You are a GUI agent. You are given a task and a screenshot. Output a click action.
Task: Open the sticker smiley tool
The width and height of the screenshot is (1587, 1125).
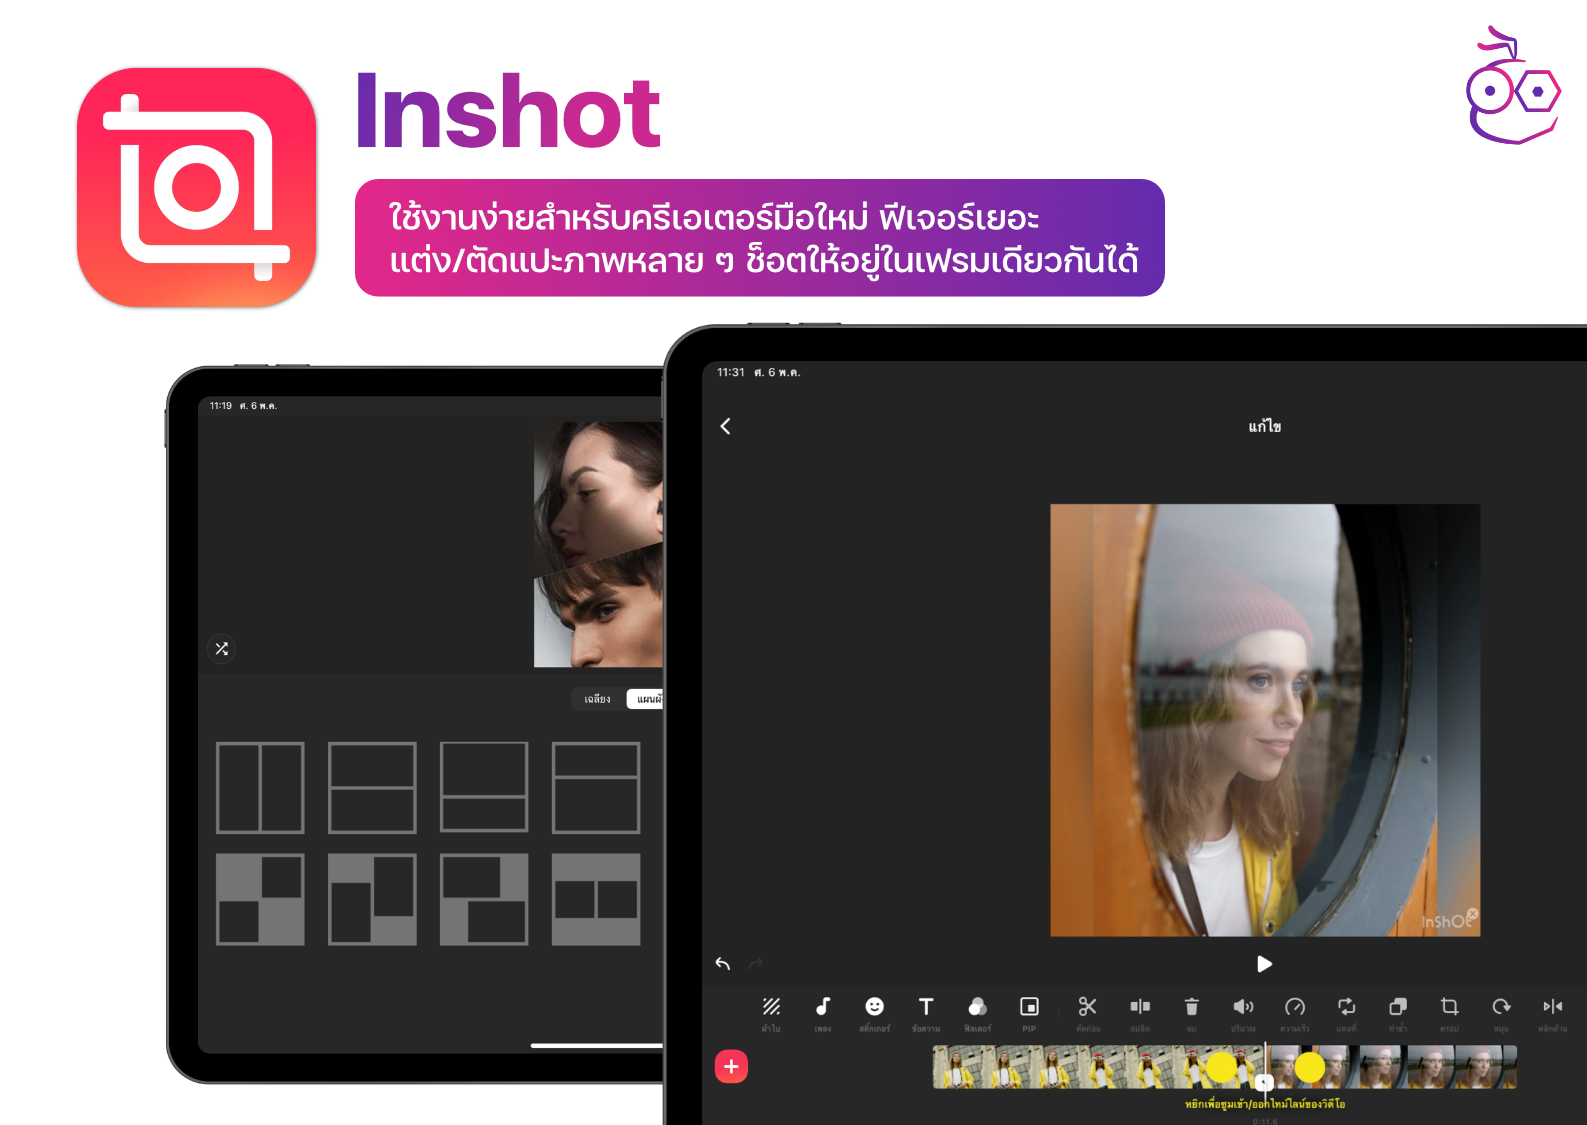[874, 1007]
